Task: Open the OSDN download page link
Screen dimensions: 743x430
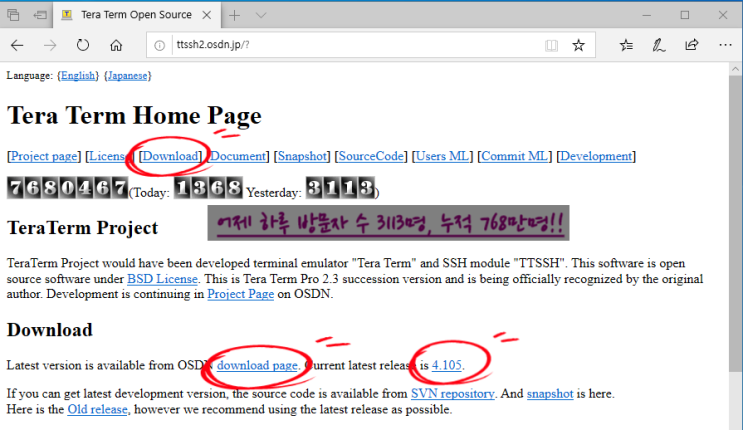Action: coord(257,365)
